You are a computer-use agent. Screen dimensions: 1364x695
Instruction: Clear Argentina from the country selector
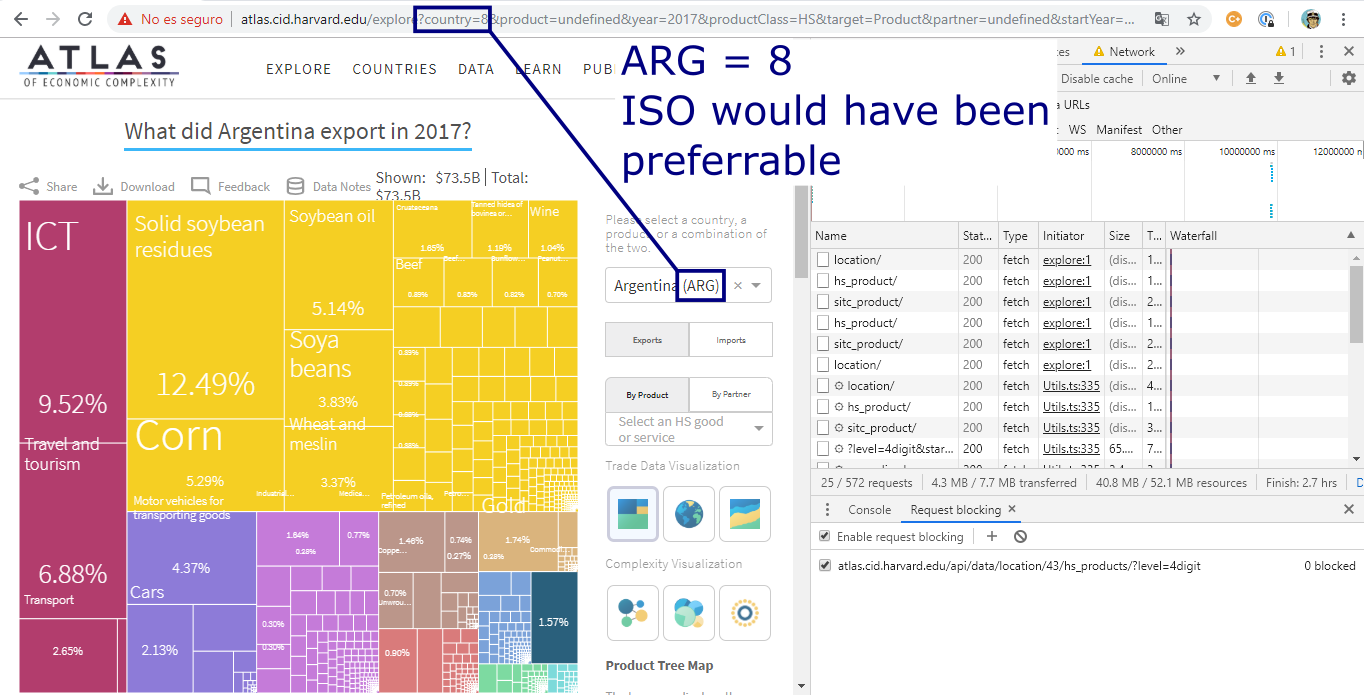[738, 285]
